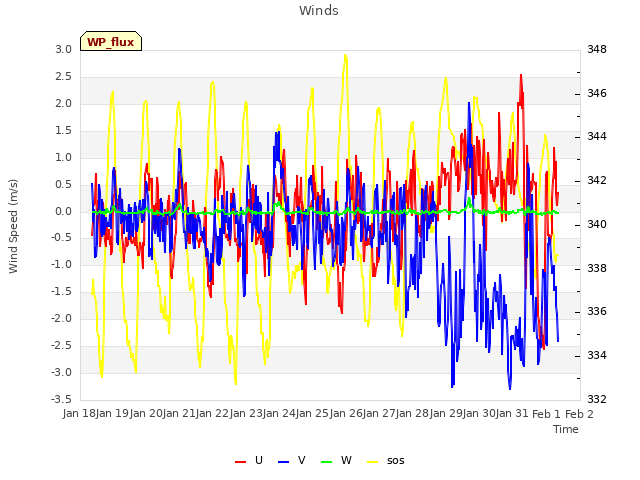The width and height of the screenshot is (640, 480).
Task: Click the 1.5 left axis value
Action: [x=64, y=131]
